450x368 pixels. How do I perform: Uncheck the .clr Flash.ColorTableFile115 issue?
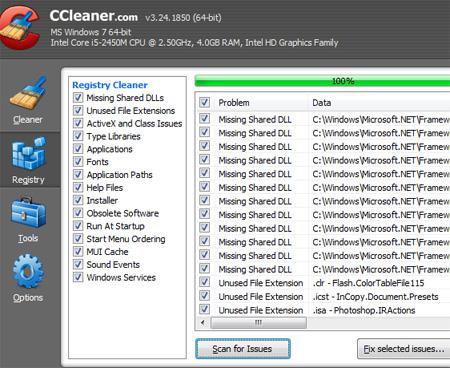click(x=204, y=282)
